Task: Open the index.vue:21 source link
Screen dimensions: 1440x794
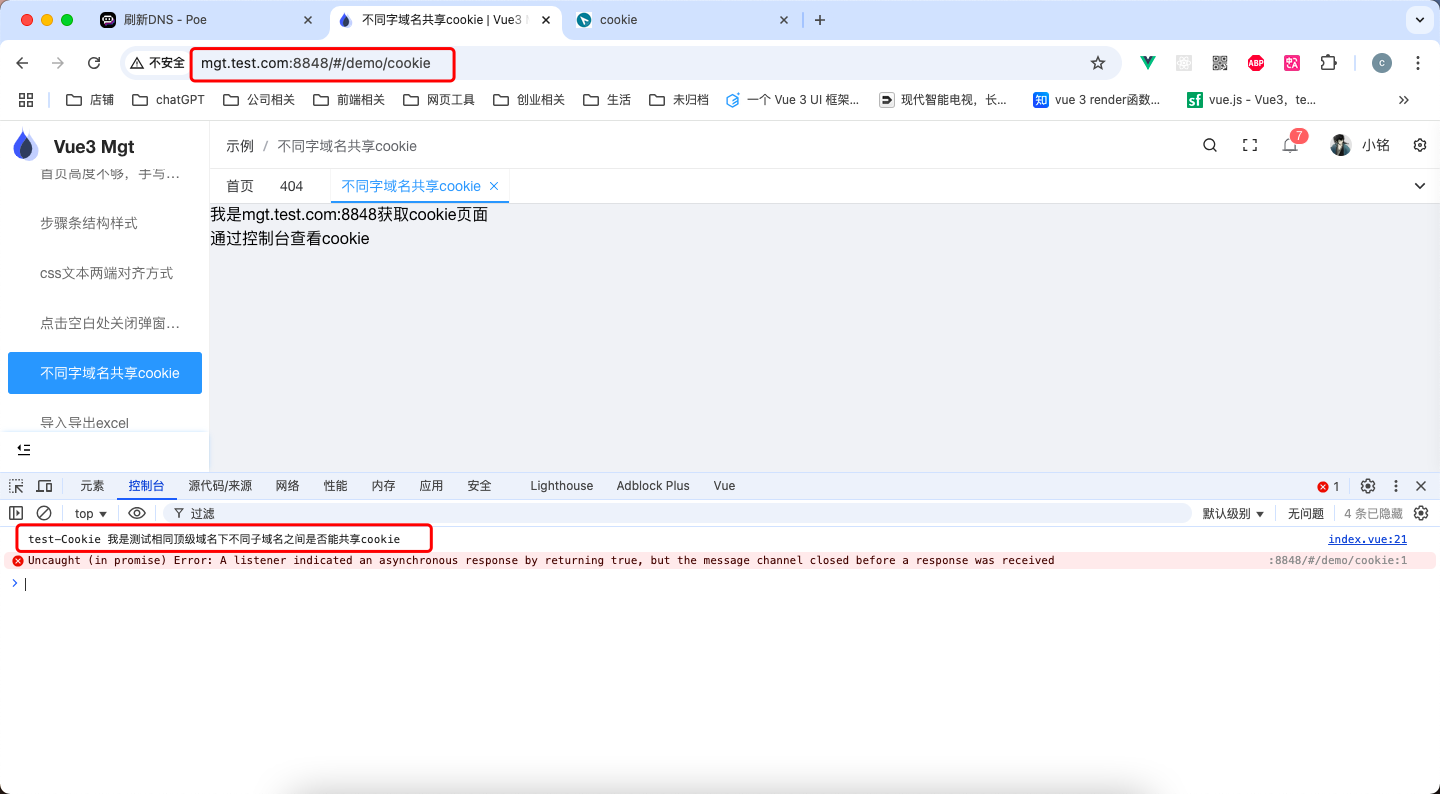Action: point(1367,539)
